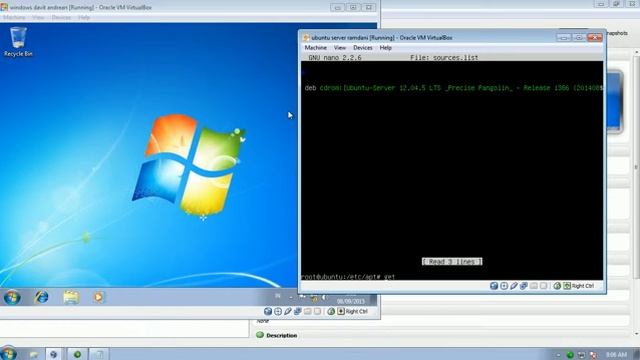Launch Windows Media Player from guest taskbar
This screenshot has width=640, height=360.
(x=98, y=297)
